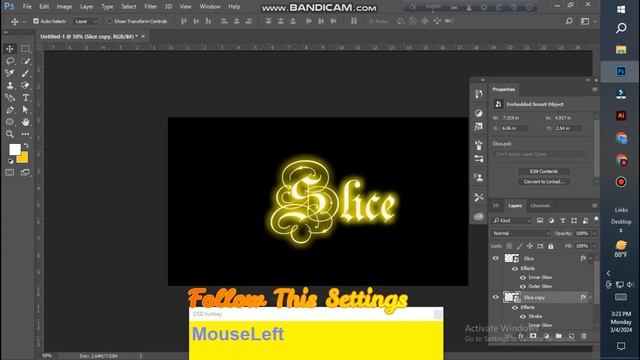Image resolution: width=640 pixels, height=360 pixels.
Task: Select the Lasso tool
Action: [10, 61]
